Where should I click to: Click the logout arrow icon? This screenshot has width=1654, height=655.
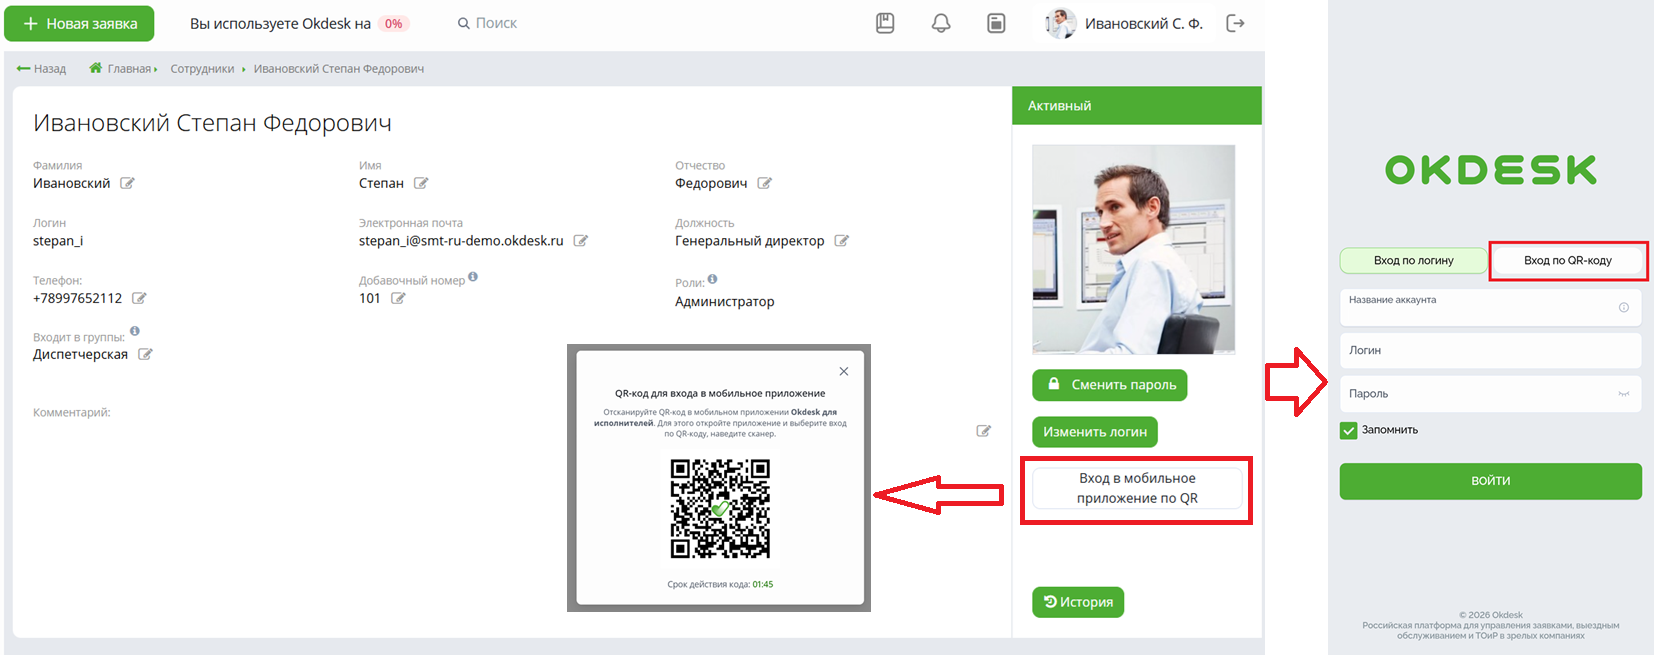point(1236,23)
